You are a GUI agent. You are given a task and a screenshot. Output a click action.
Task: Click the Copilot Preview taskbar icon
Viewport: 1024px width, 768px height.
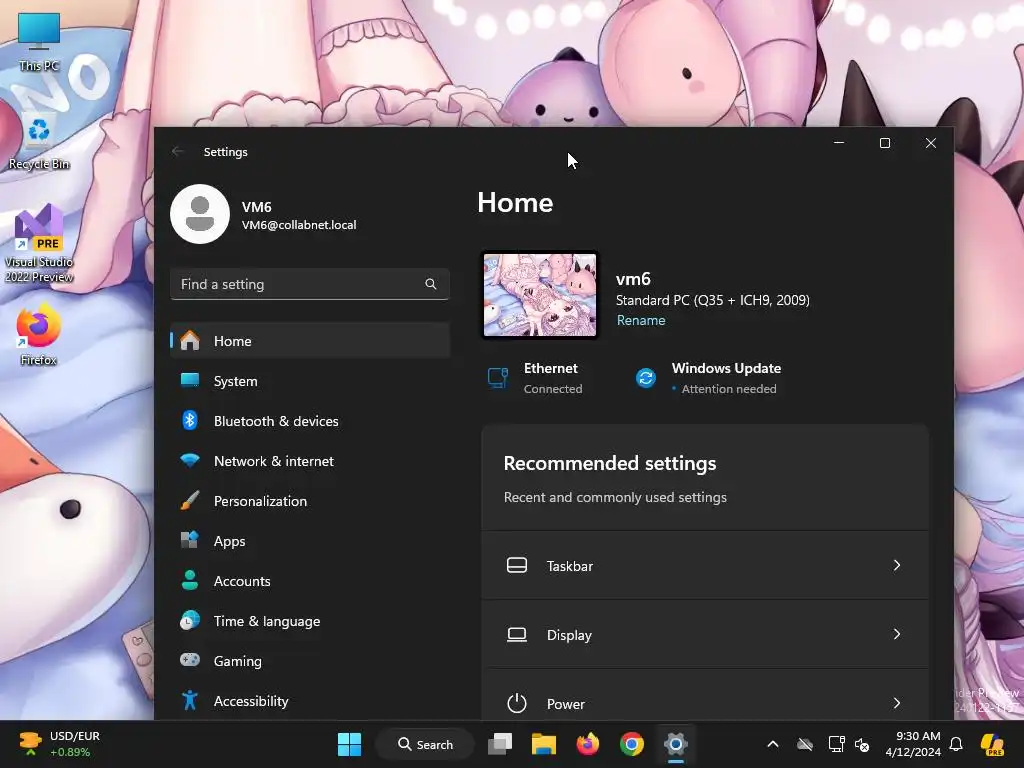[x=992, y=744]
